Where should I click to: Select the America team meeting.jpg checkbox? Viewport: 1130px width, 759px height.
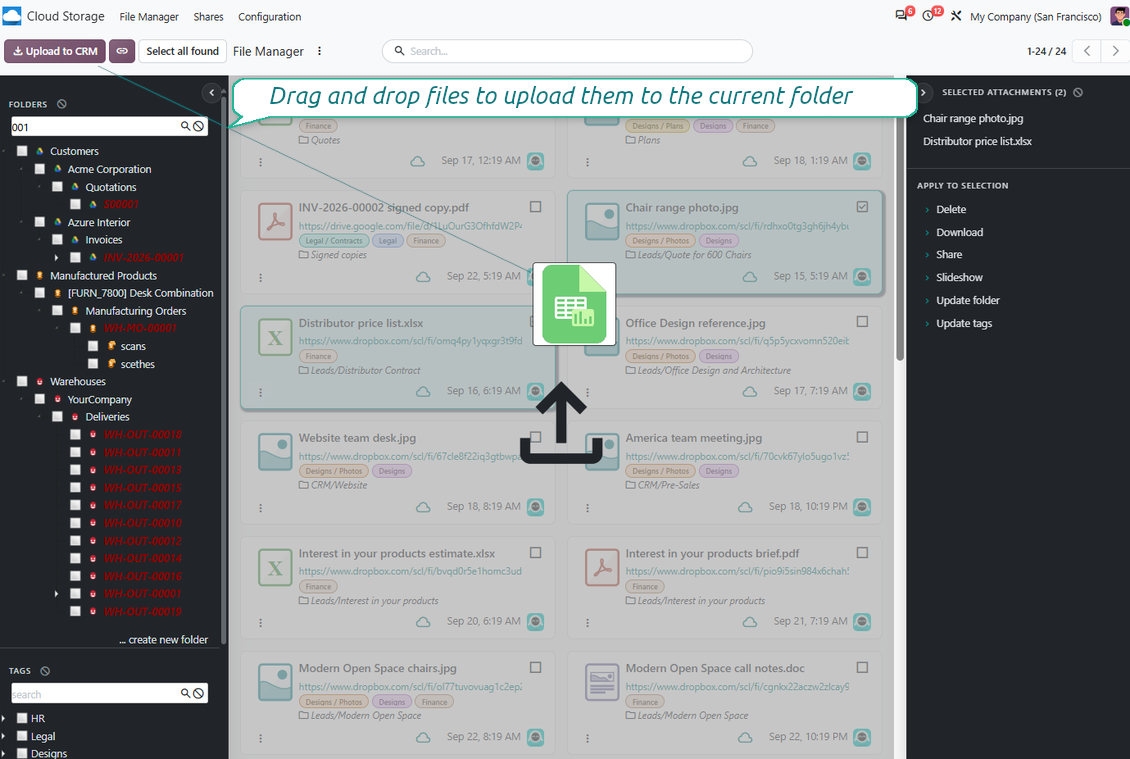point(862,438)
